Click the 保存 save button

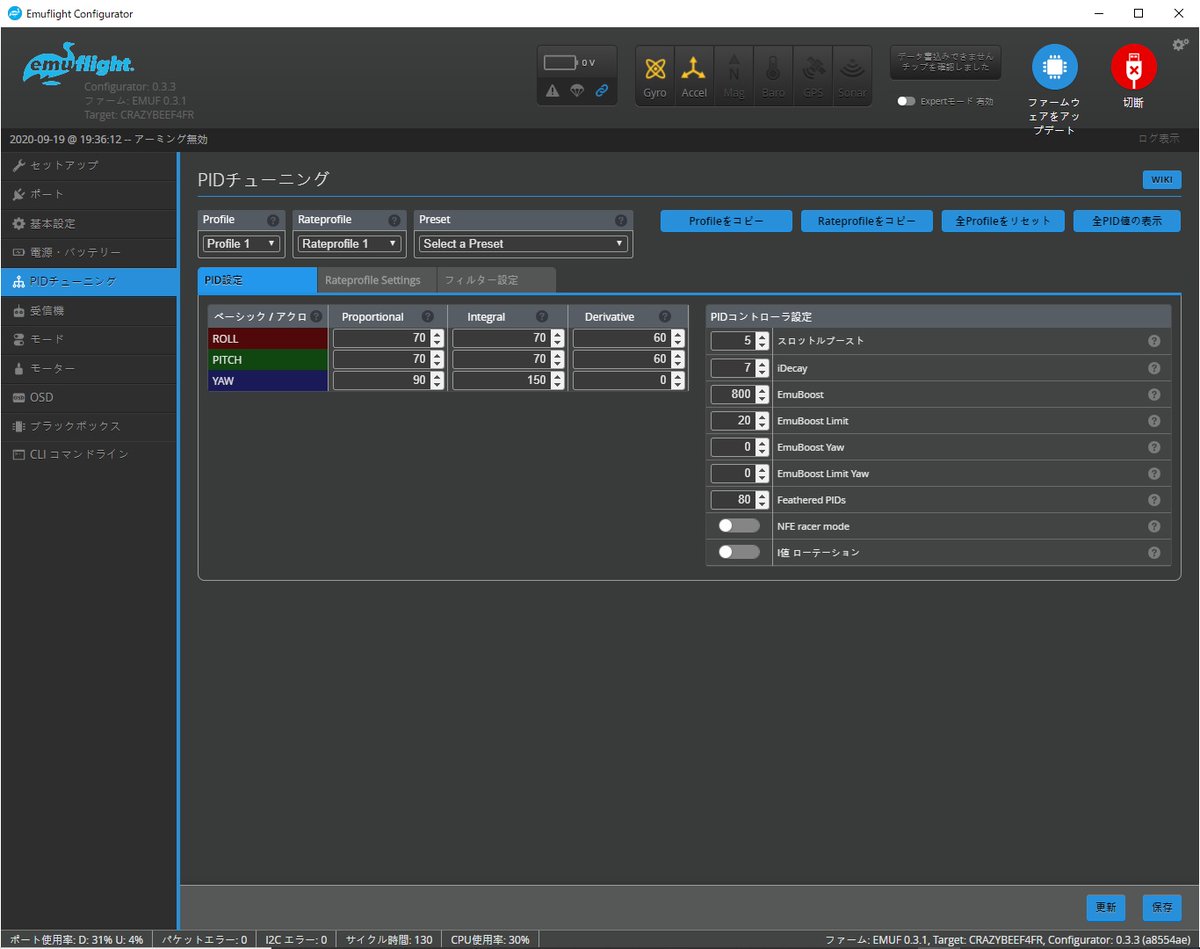tap(1162, 908)
